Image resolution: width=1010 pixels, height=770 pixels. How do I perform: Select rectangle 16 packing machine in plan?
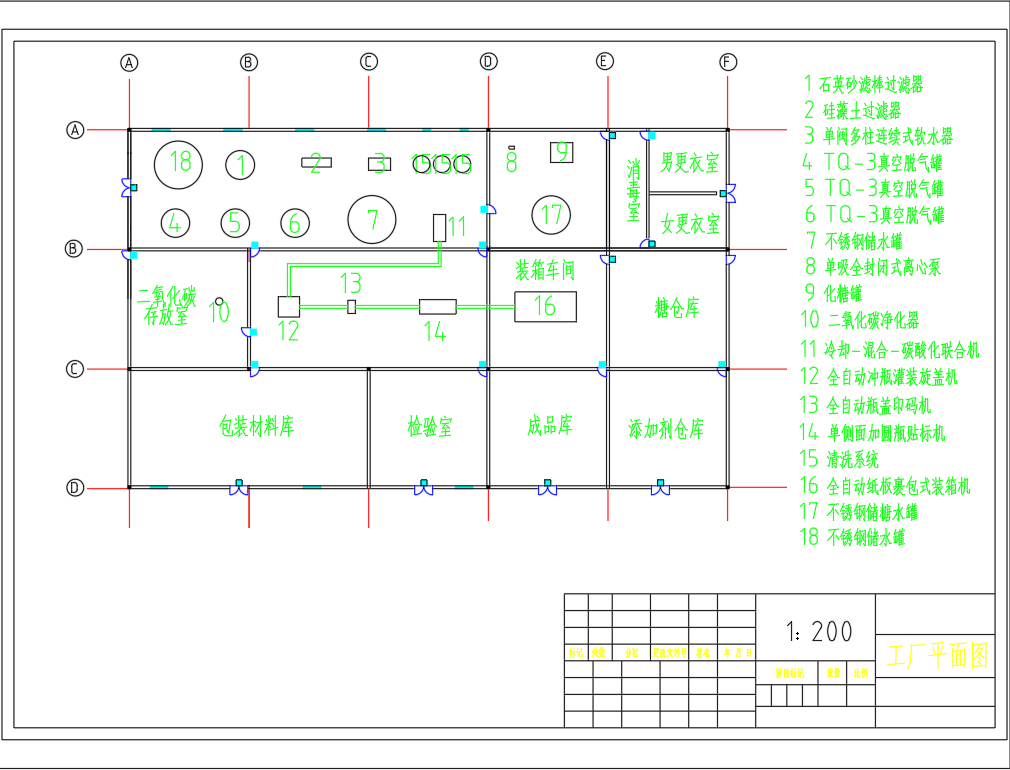[x=546, y=307]
